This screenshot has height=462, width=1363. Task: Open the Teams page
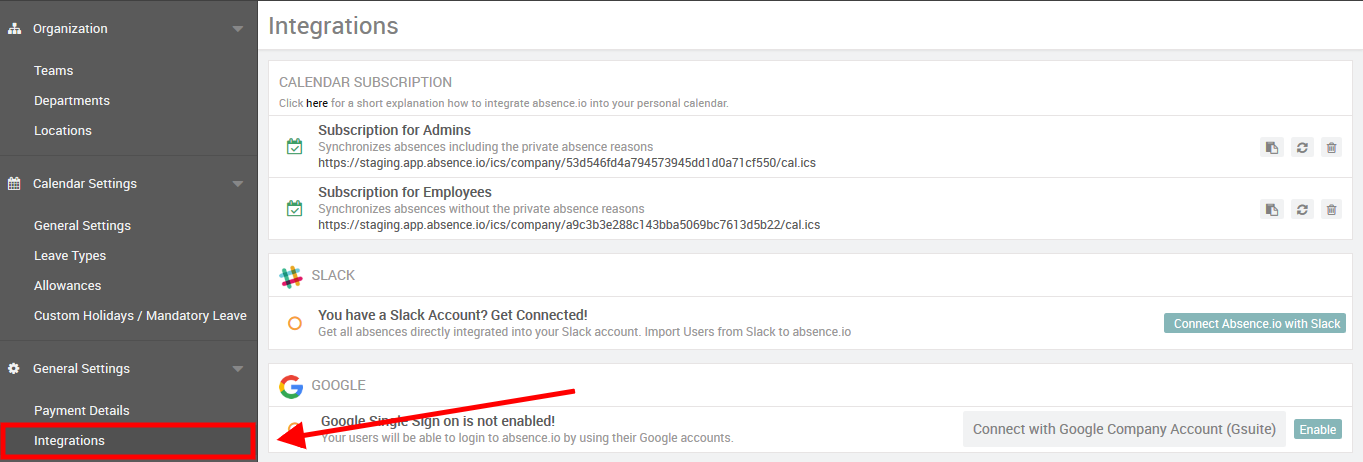(x=53, y=71)
